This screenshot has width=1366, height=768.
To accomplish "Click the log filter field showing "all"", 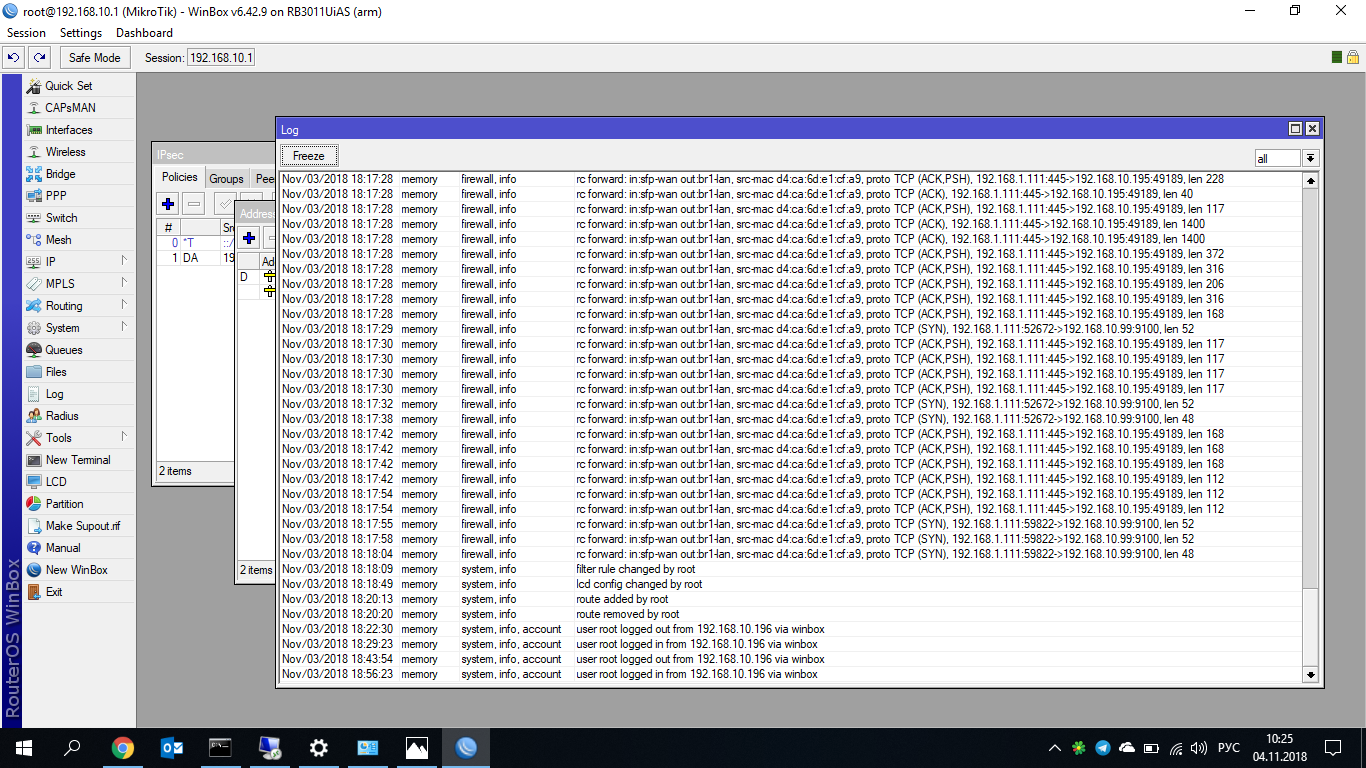I will [1278, 158].
